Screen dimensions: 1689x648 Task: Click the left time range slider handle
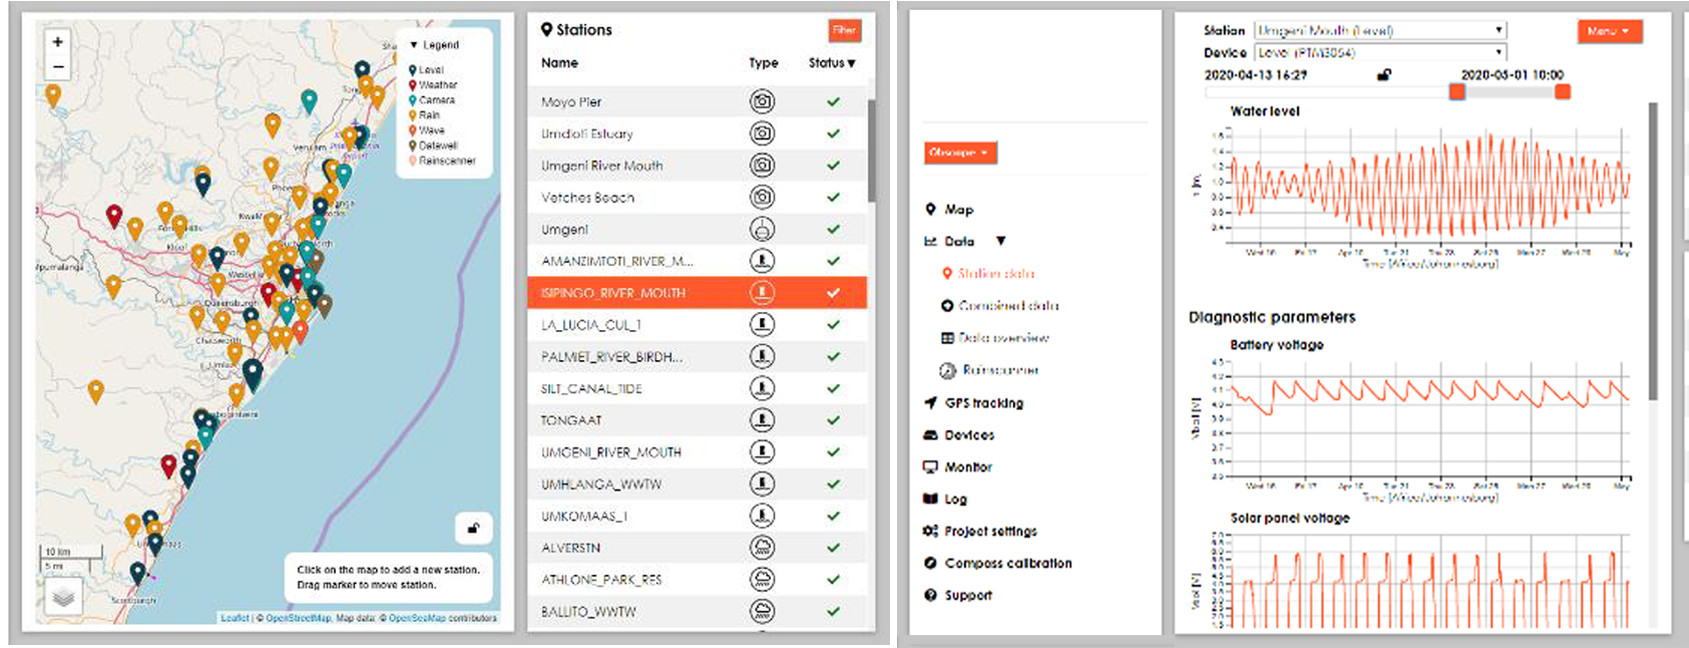tap(1457, 92)
